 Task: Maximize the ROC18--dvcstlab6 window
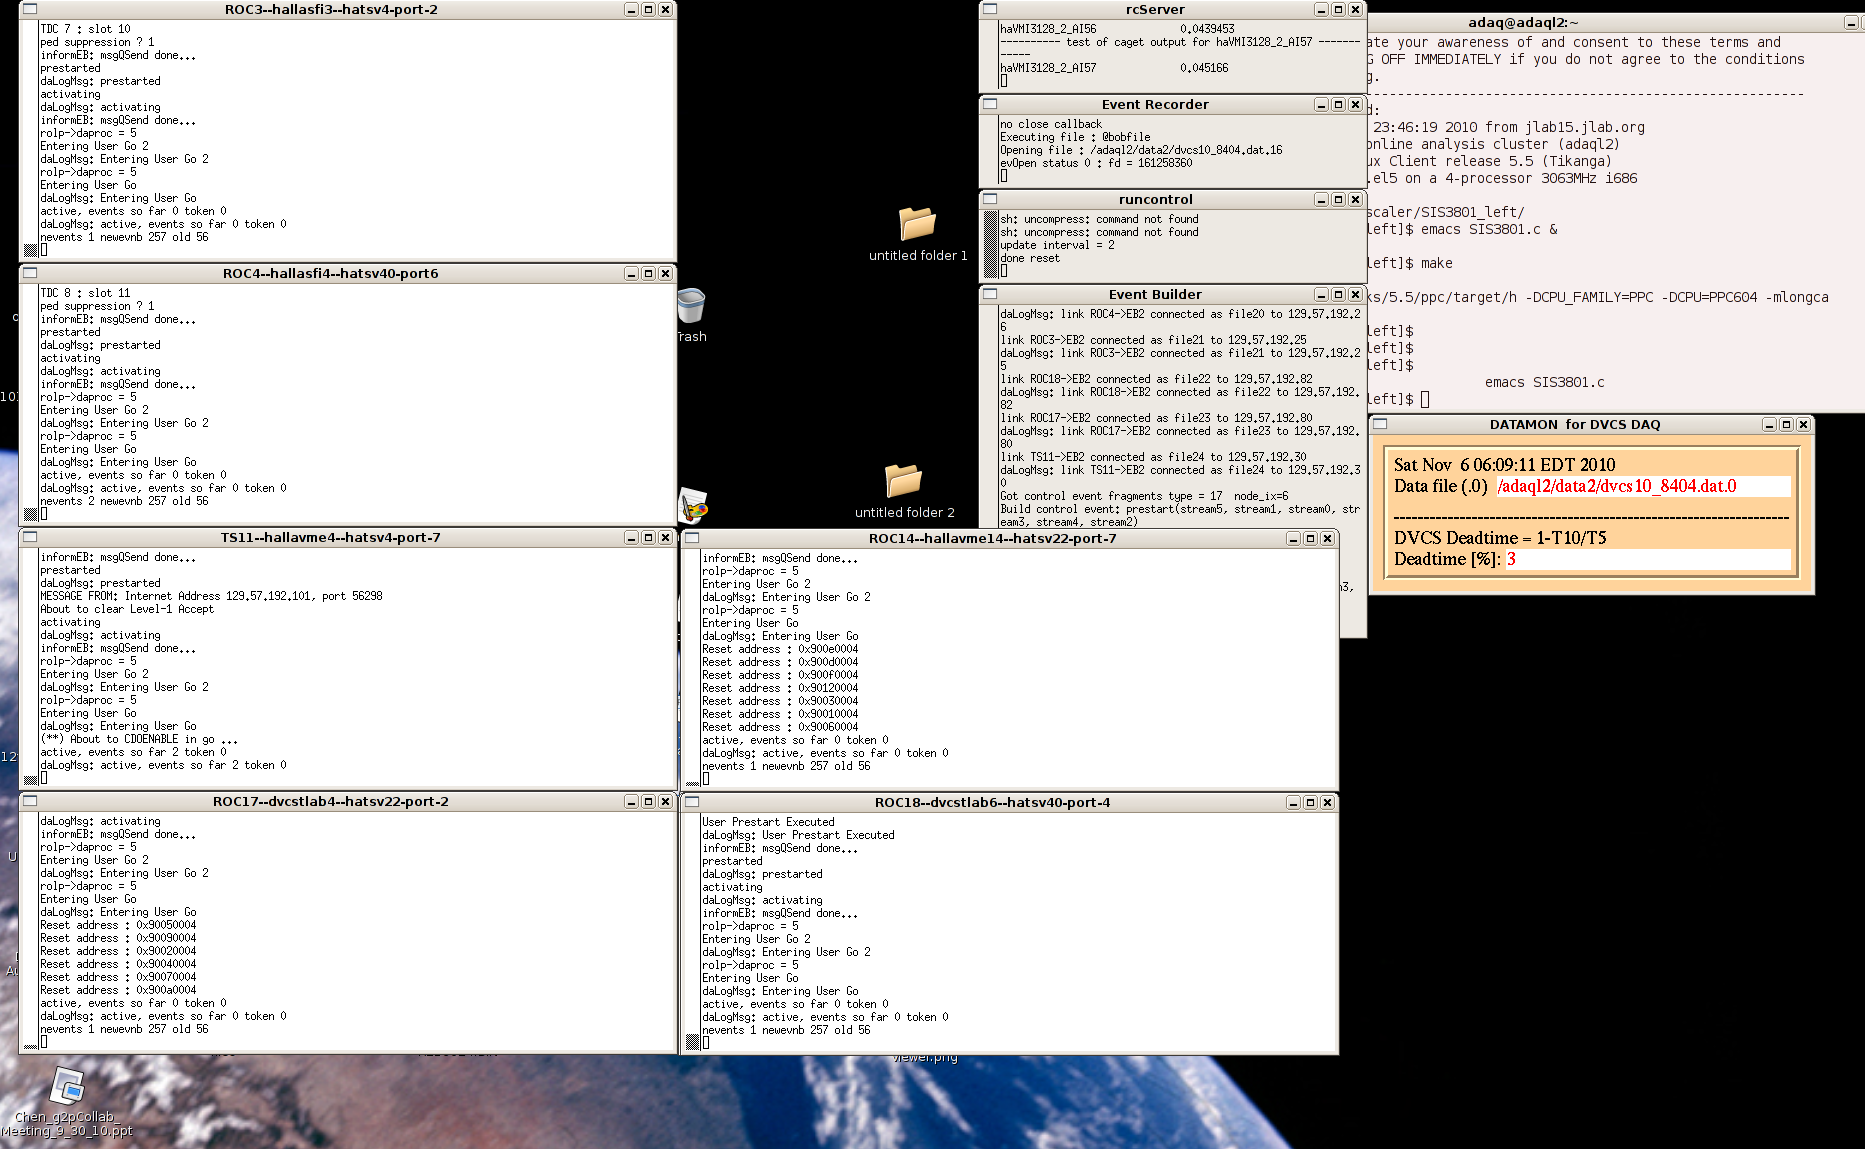(1310, 802)
